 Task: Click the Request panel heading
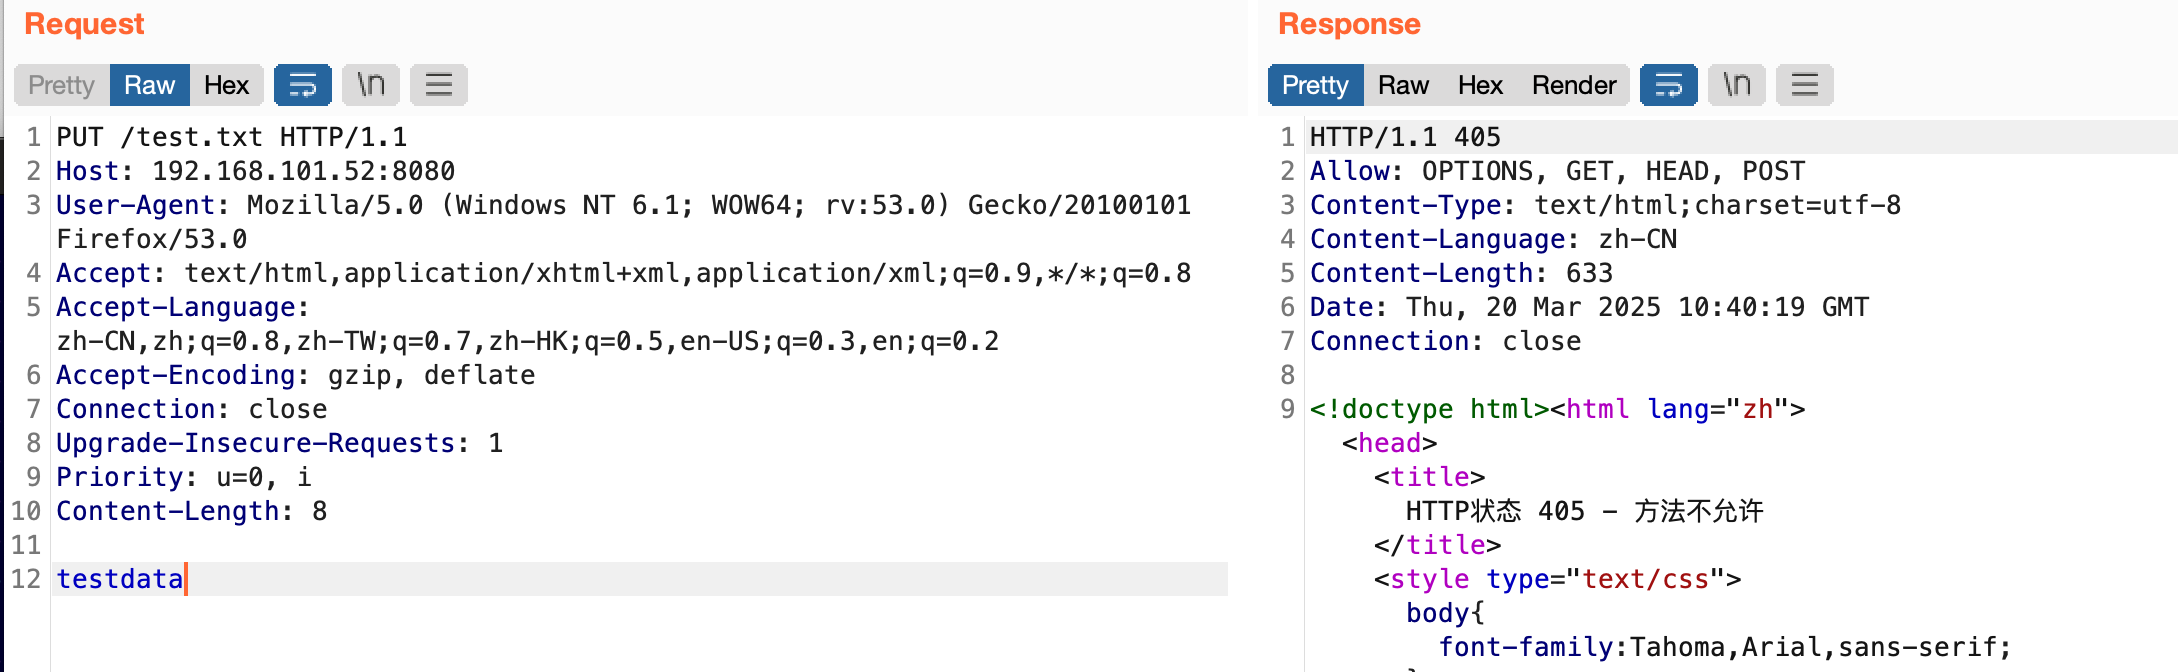84,24
